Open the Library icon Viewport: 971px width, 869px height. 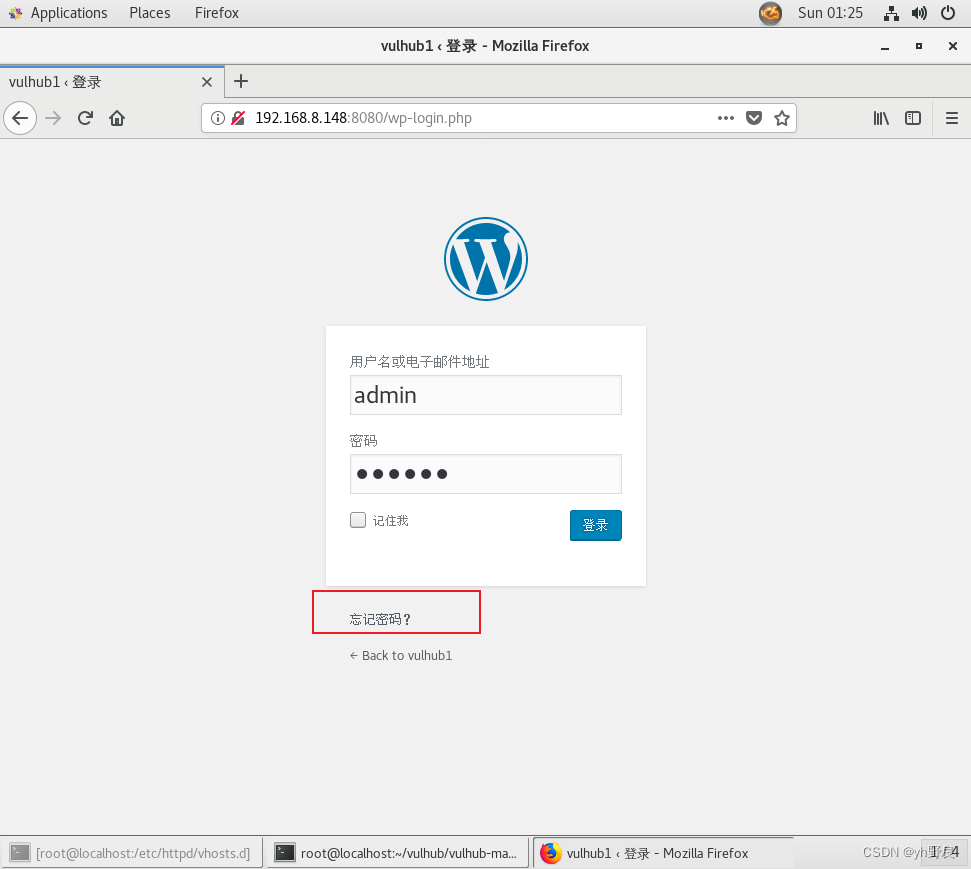click(x=881, y=118)
